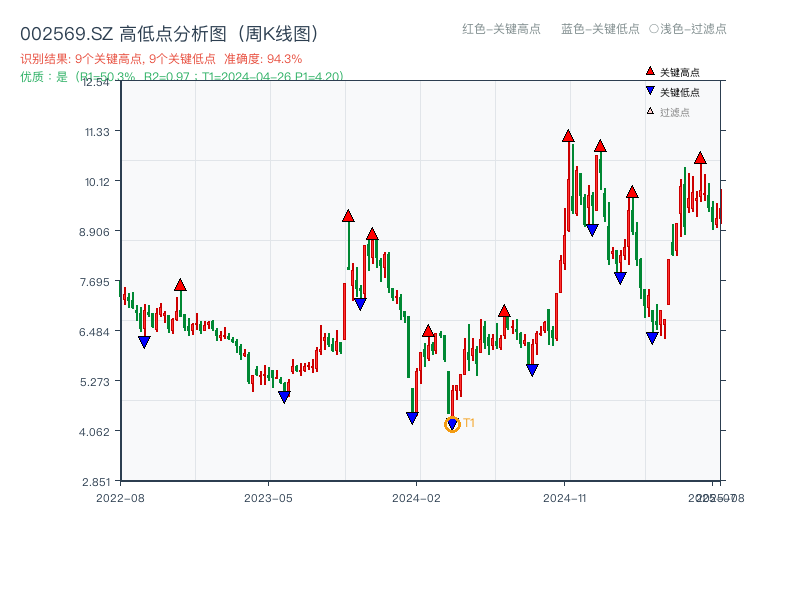Click the blue triangle icon beside 关键低点 legend
This screenshot has height=600, width=800.
tap(650, 91)
